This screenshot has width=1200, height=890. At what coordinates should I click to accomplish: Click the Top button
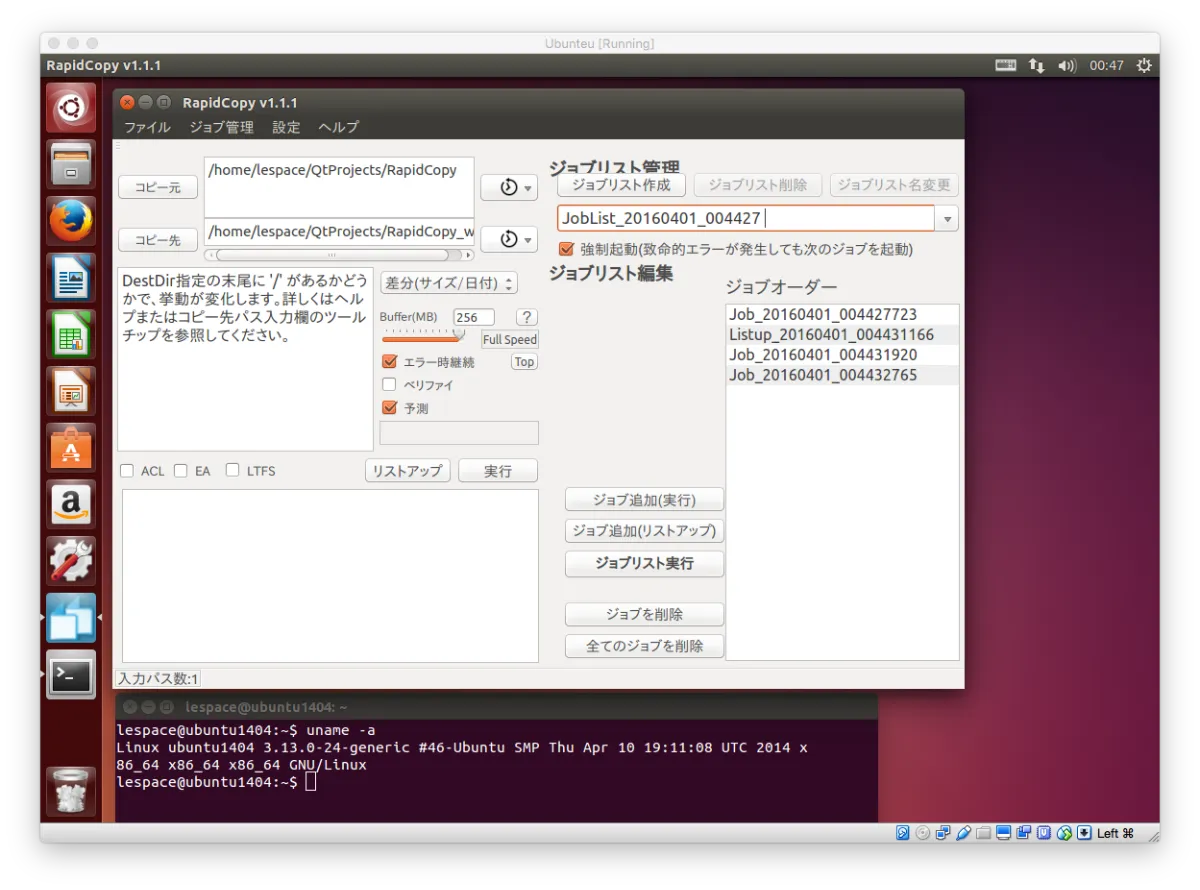pos(524,362)
